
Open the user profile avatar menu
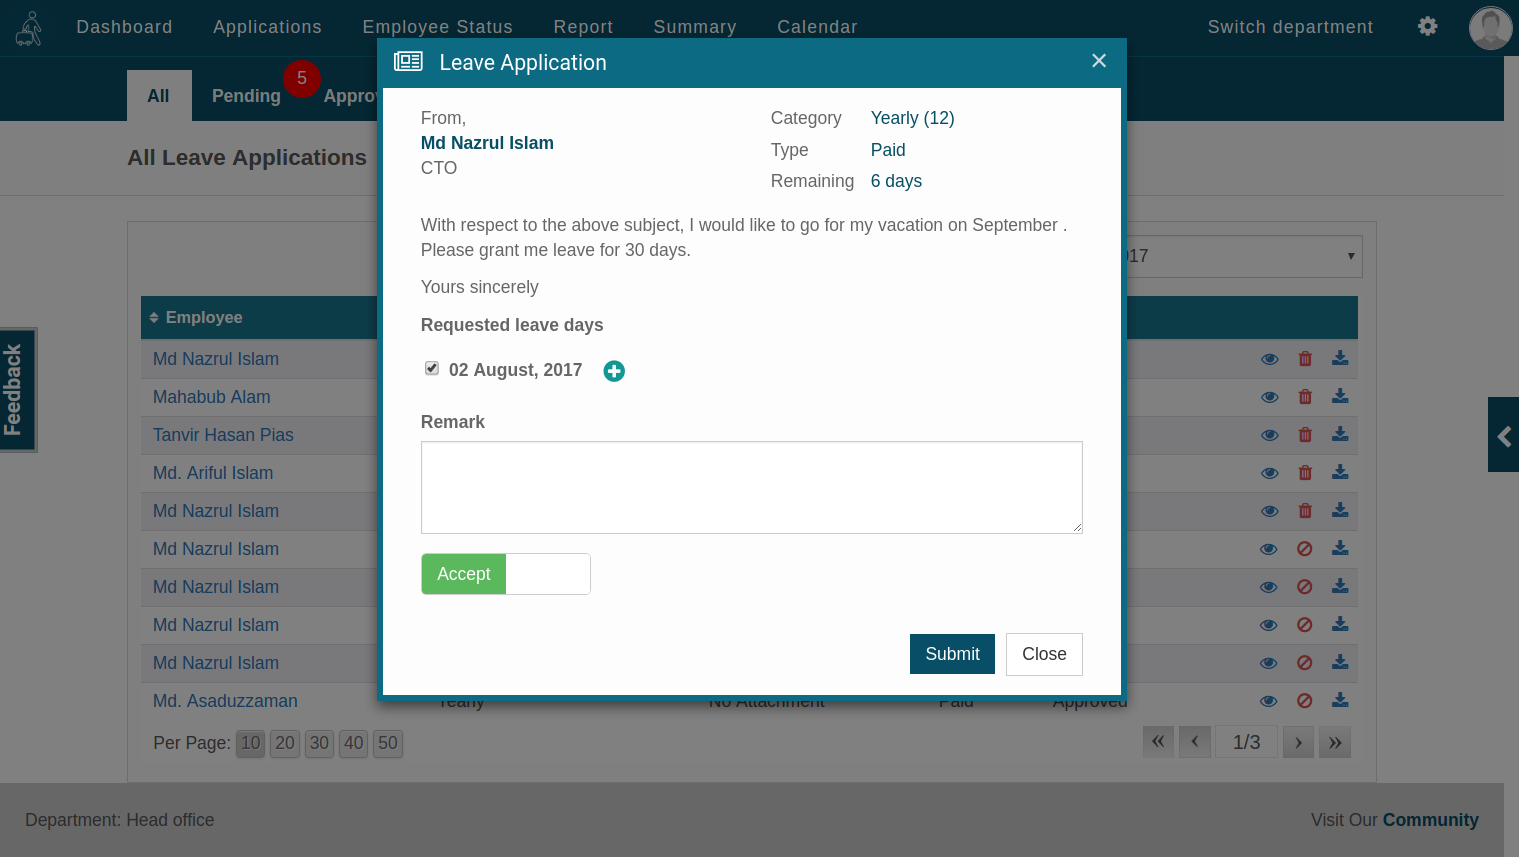coord(1490,27)
